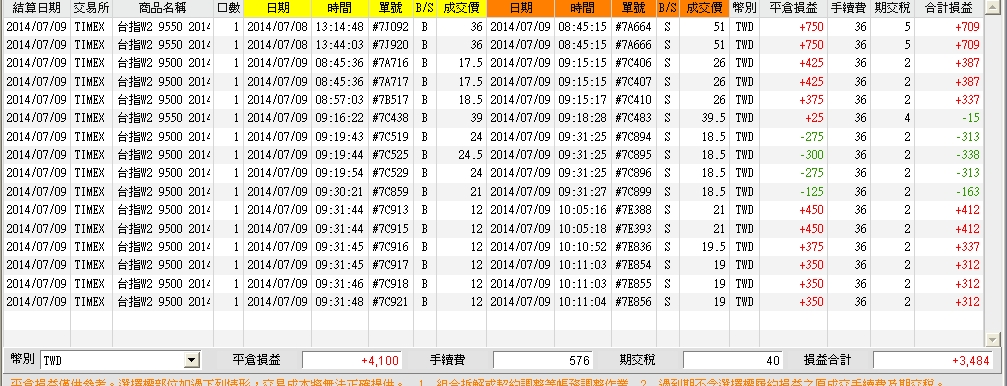Select sell order #7E856 cell
The image size is (1007, 386).
click(x=633, y=302)
